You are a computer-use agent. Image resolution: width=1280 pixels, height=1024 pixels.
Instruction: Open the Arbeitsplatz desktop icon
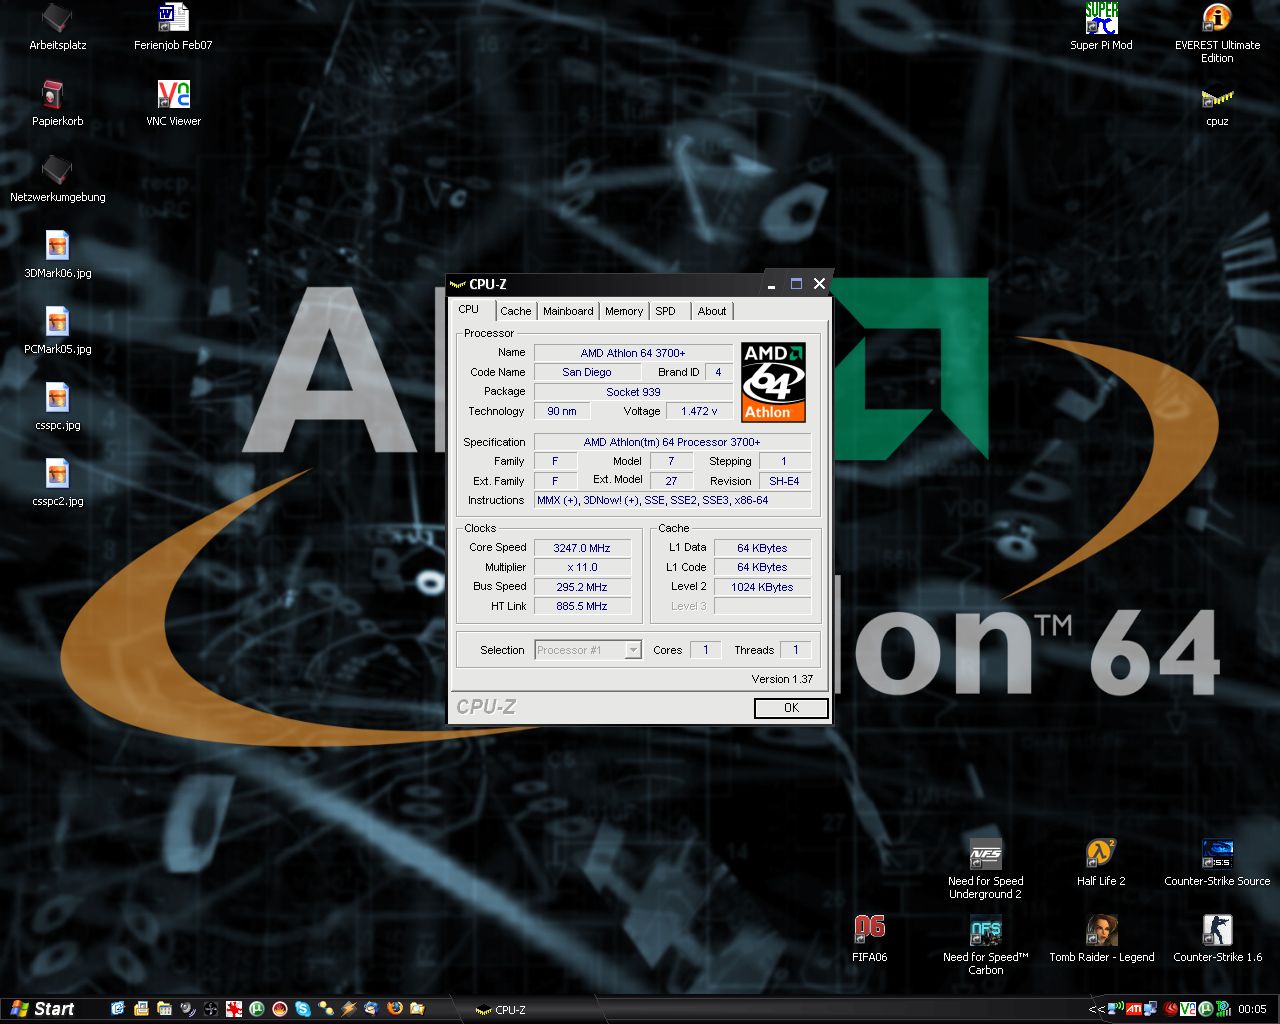(58, 27)
